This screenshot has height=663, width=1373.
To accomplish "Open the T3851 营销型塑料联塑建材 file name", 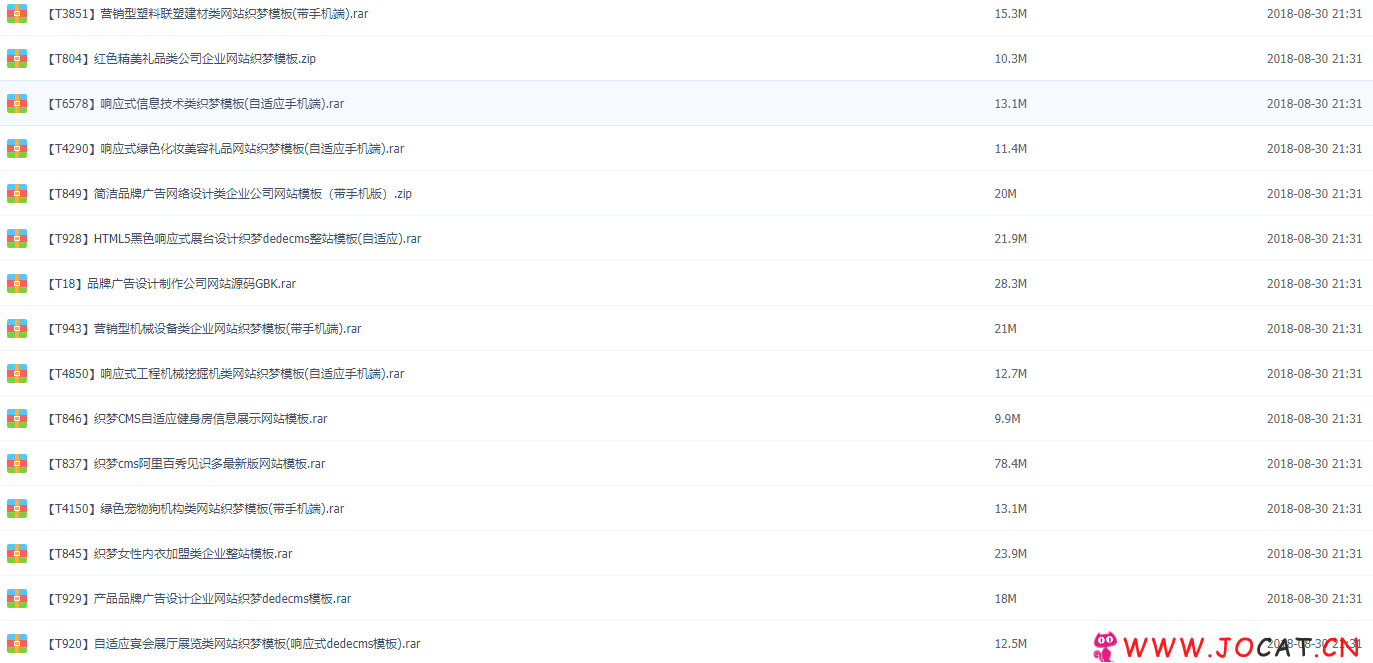I will 207,14.
